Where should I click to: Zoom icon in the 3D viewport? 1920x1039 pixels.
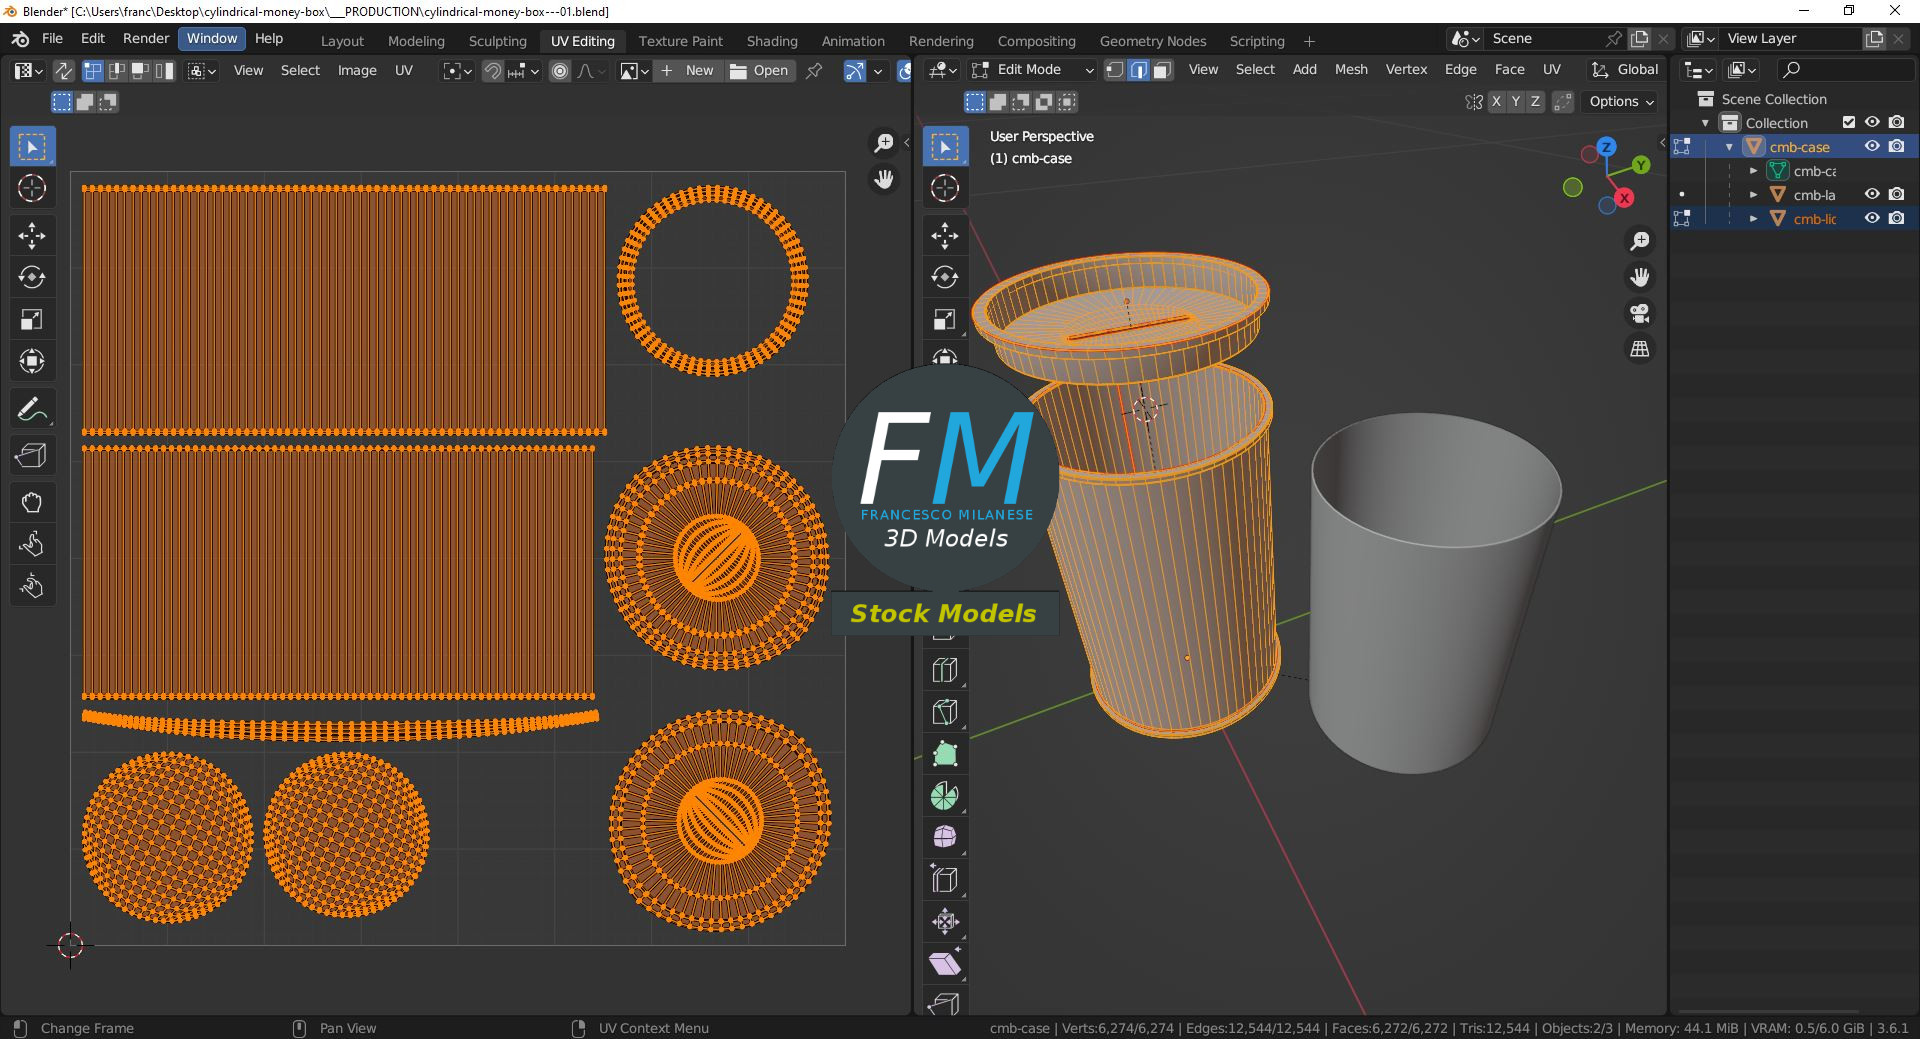tap(1640, 241)
